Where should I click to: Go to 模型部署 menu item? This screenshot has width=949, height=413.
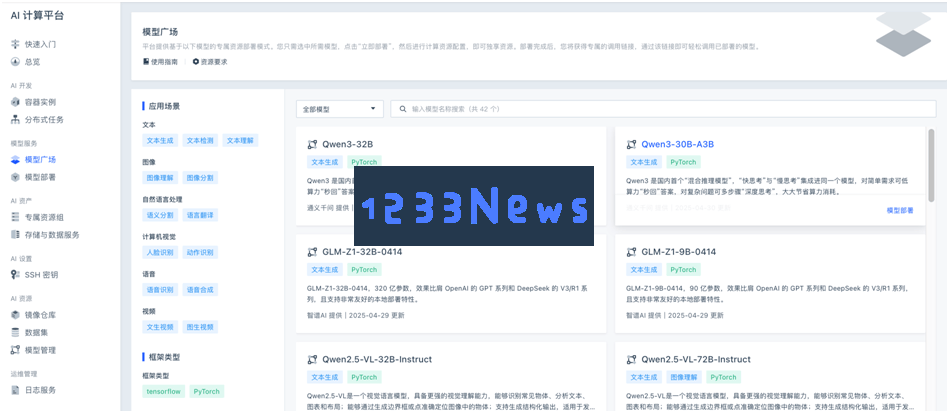pyautogui.click(x=41, y=177)
